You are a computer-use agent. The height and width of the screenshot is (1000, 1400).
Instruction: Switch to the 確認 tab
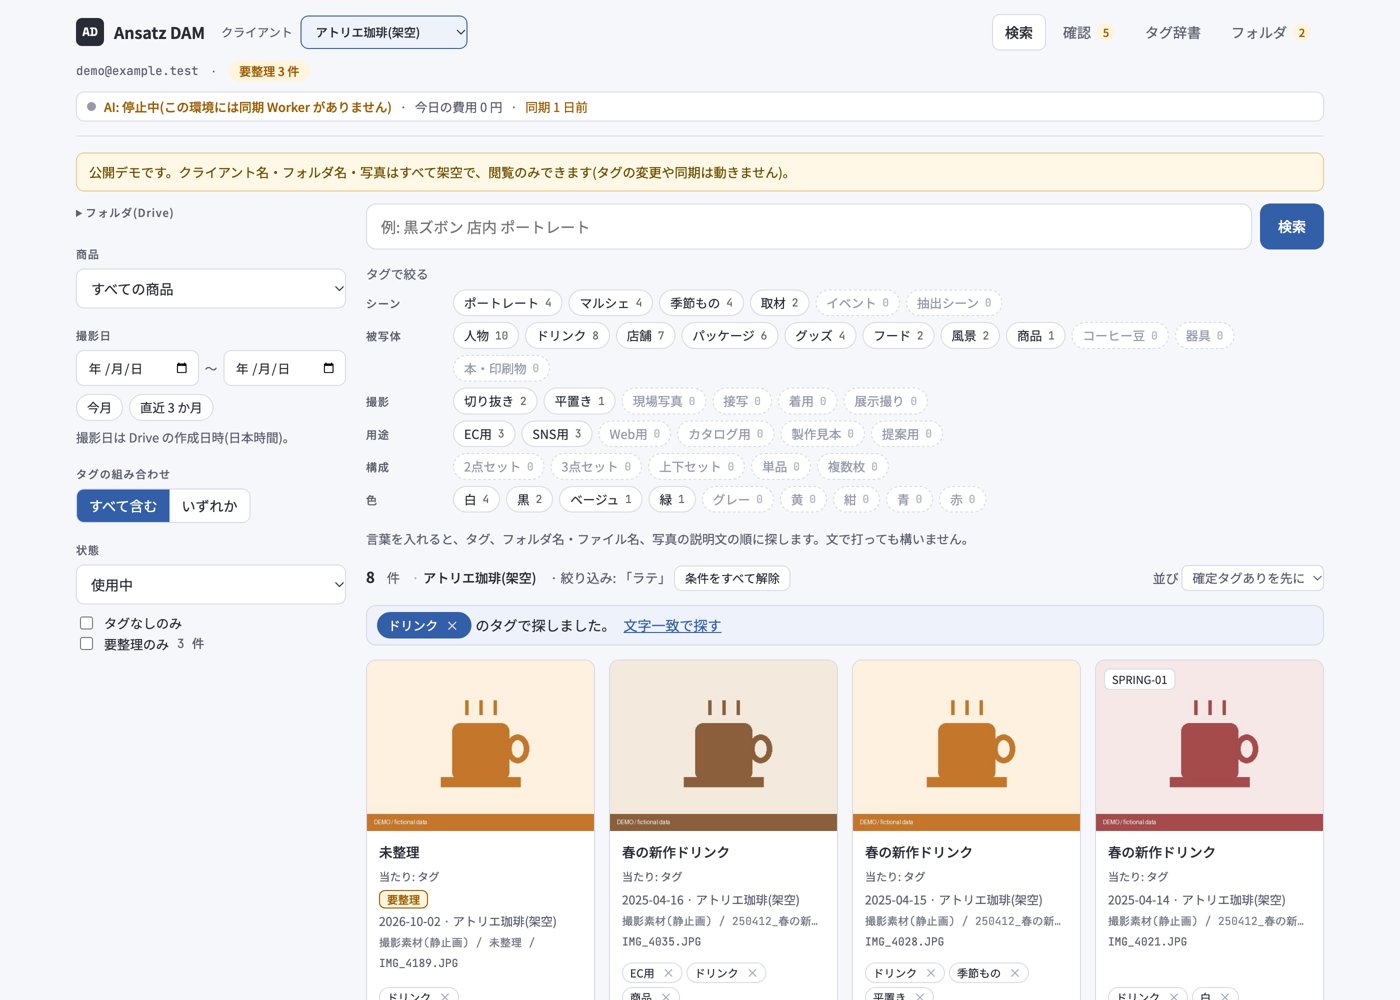[1087, 33]
